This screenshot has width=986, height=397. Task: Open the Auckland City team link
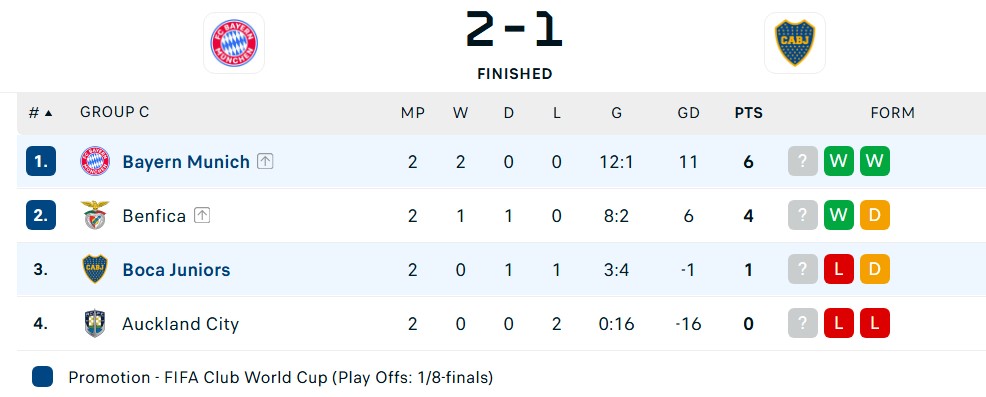[x=180, y=324]
